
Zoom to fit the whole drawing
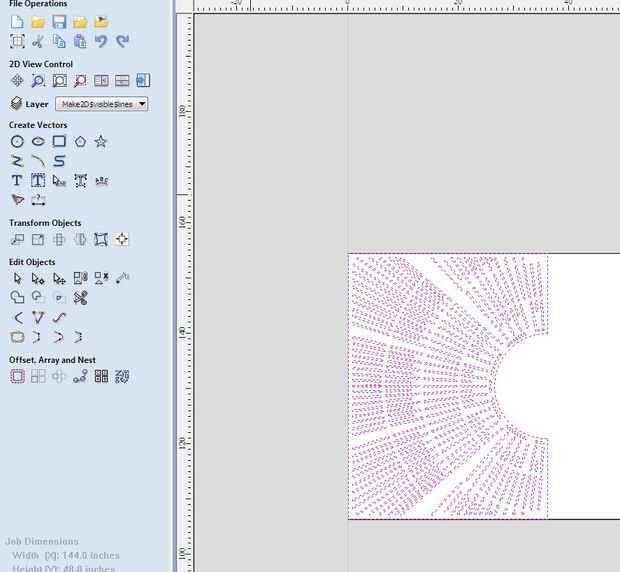(59, 81)
